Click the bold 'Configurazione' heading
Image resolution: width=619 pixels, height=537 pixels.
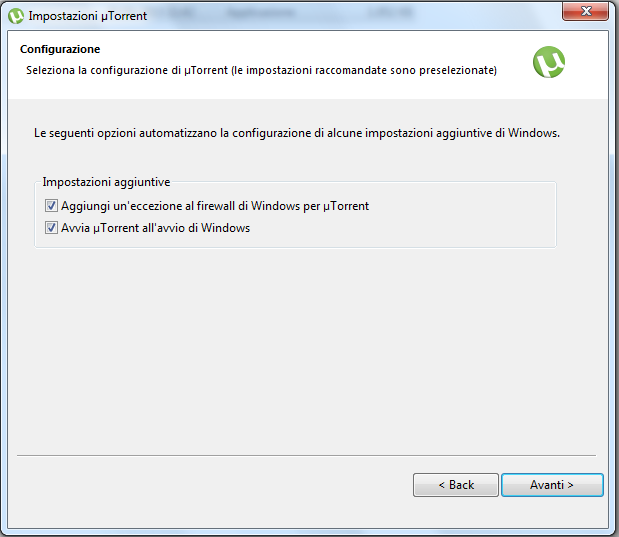60,49
